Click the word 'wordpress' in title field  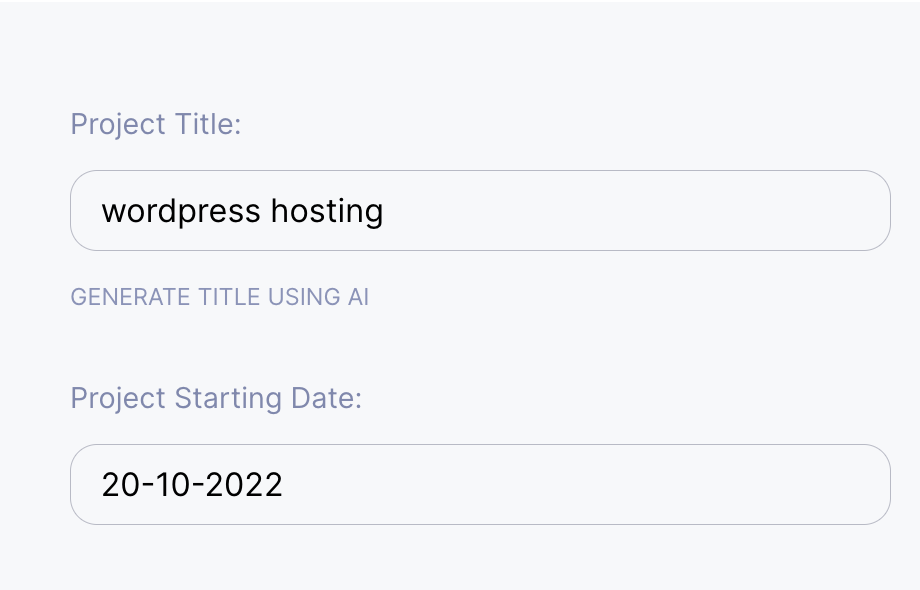click(181, 212)
